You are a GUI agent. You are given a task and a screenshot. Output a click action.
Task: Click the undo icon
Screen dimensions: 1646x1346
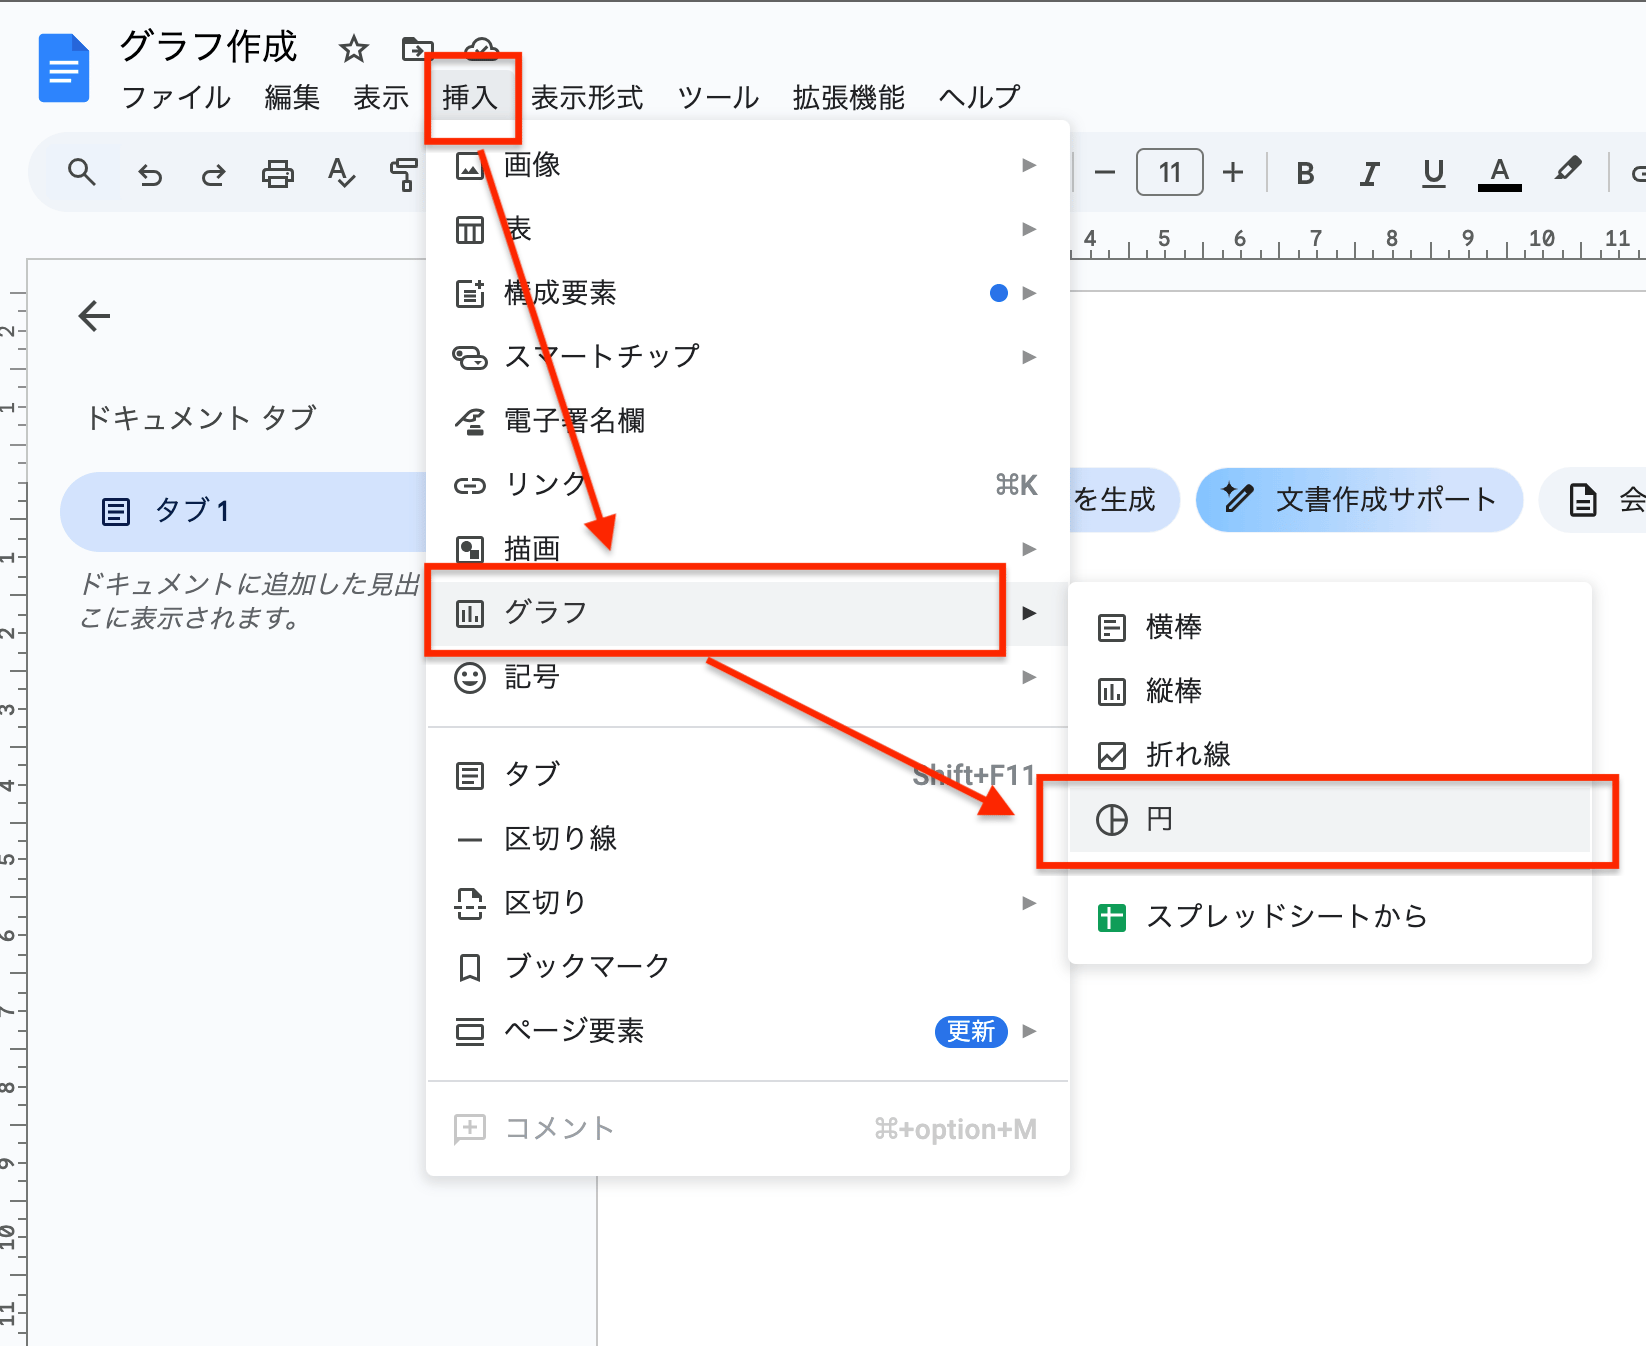149,172
